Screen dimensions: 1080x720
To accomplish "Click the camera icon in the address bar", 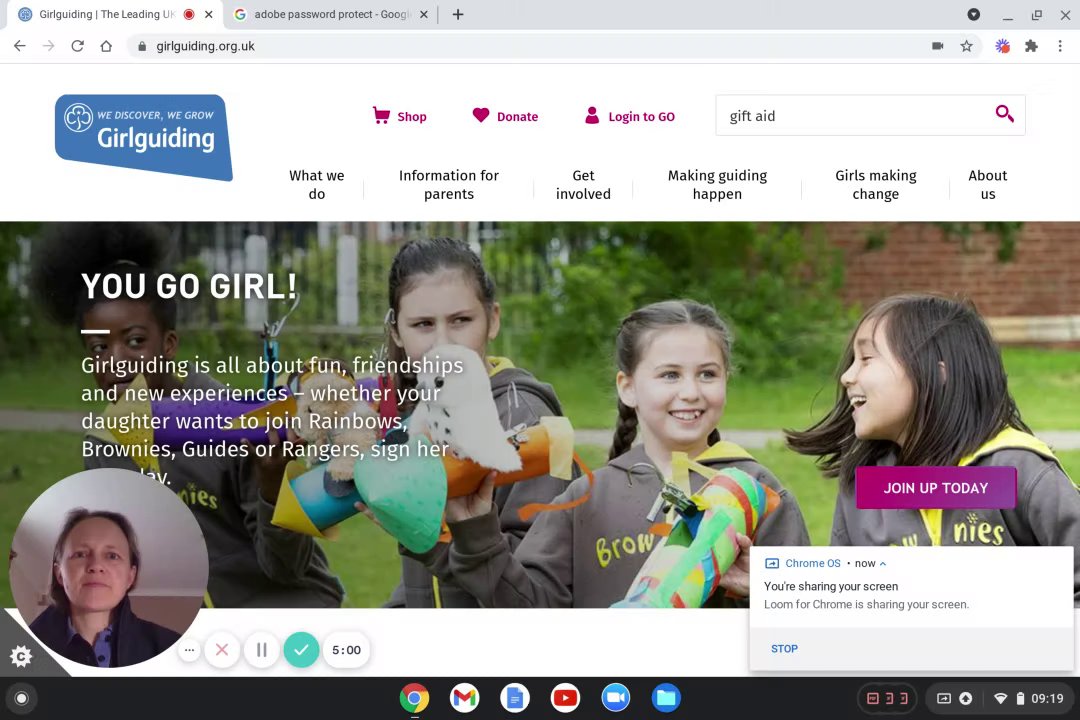I will click(x=937, y=46).
